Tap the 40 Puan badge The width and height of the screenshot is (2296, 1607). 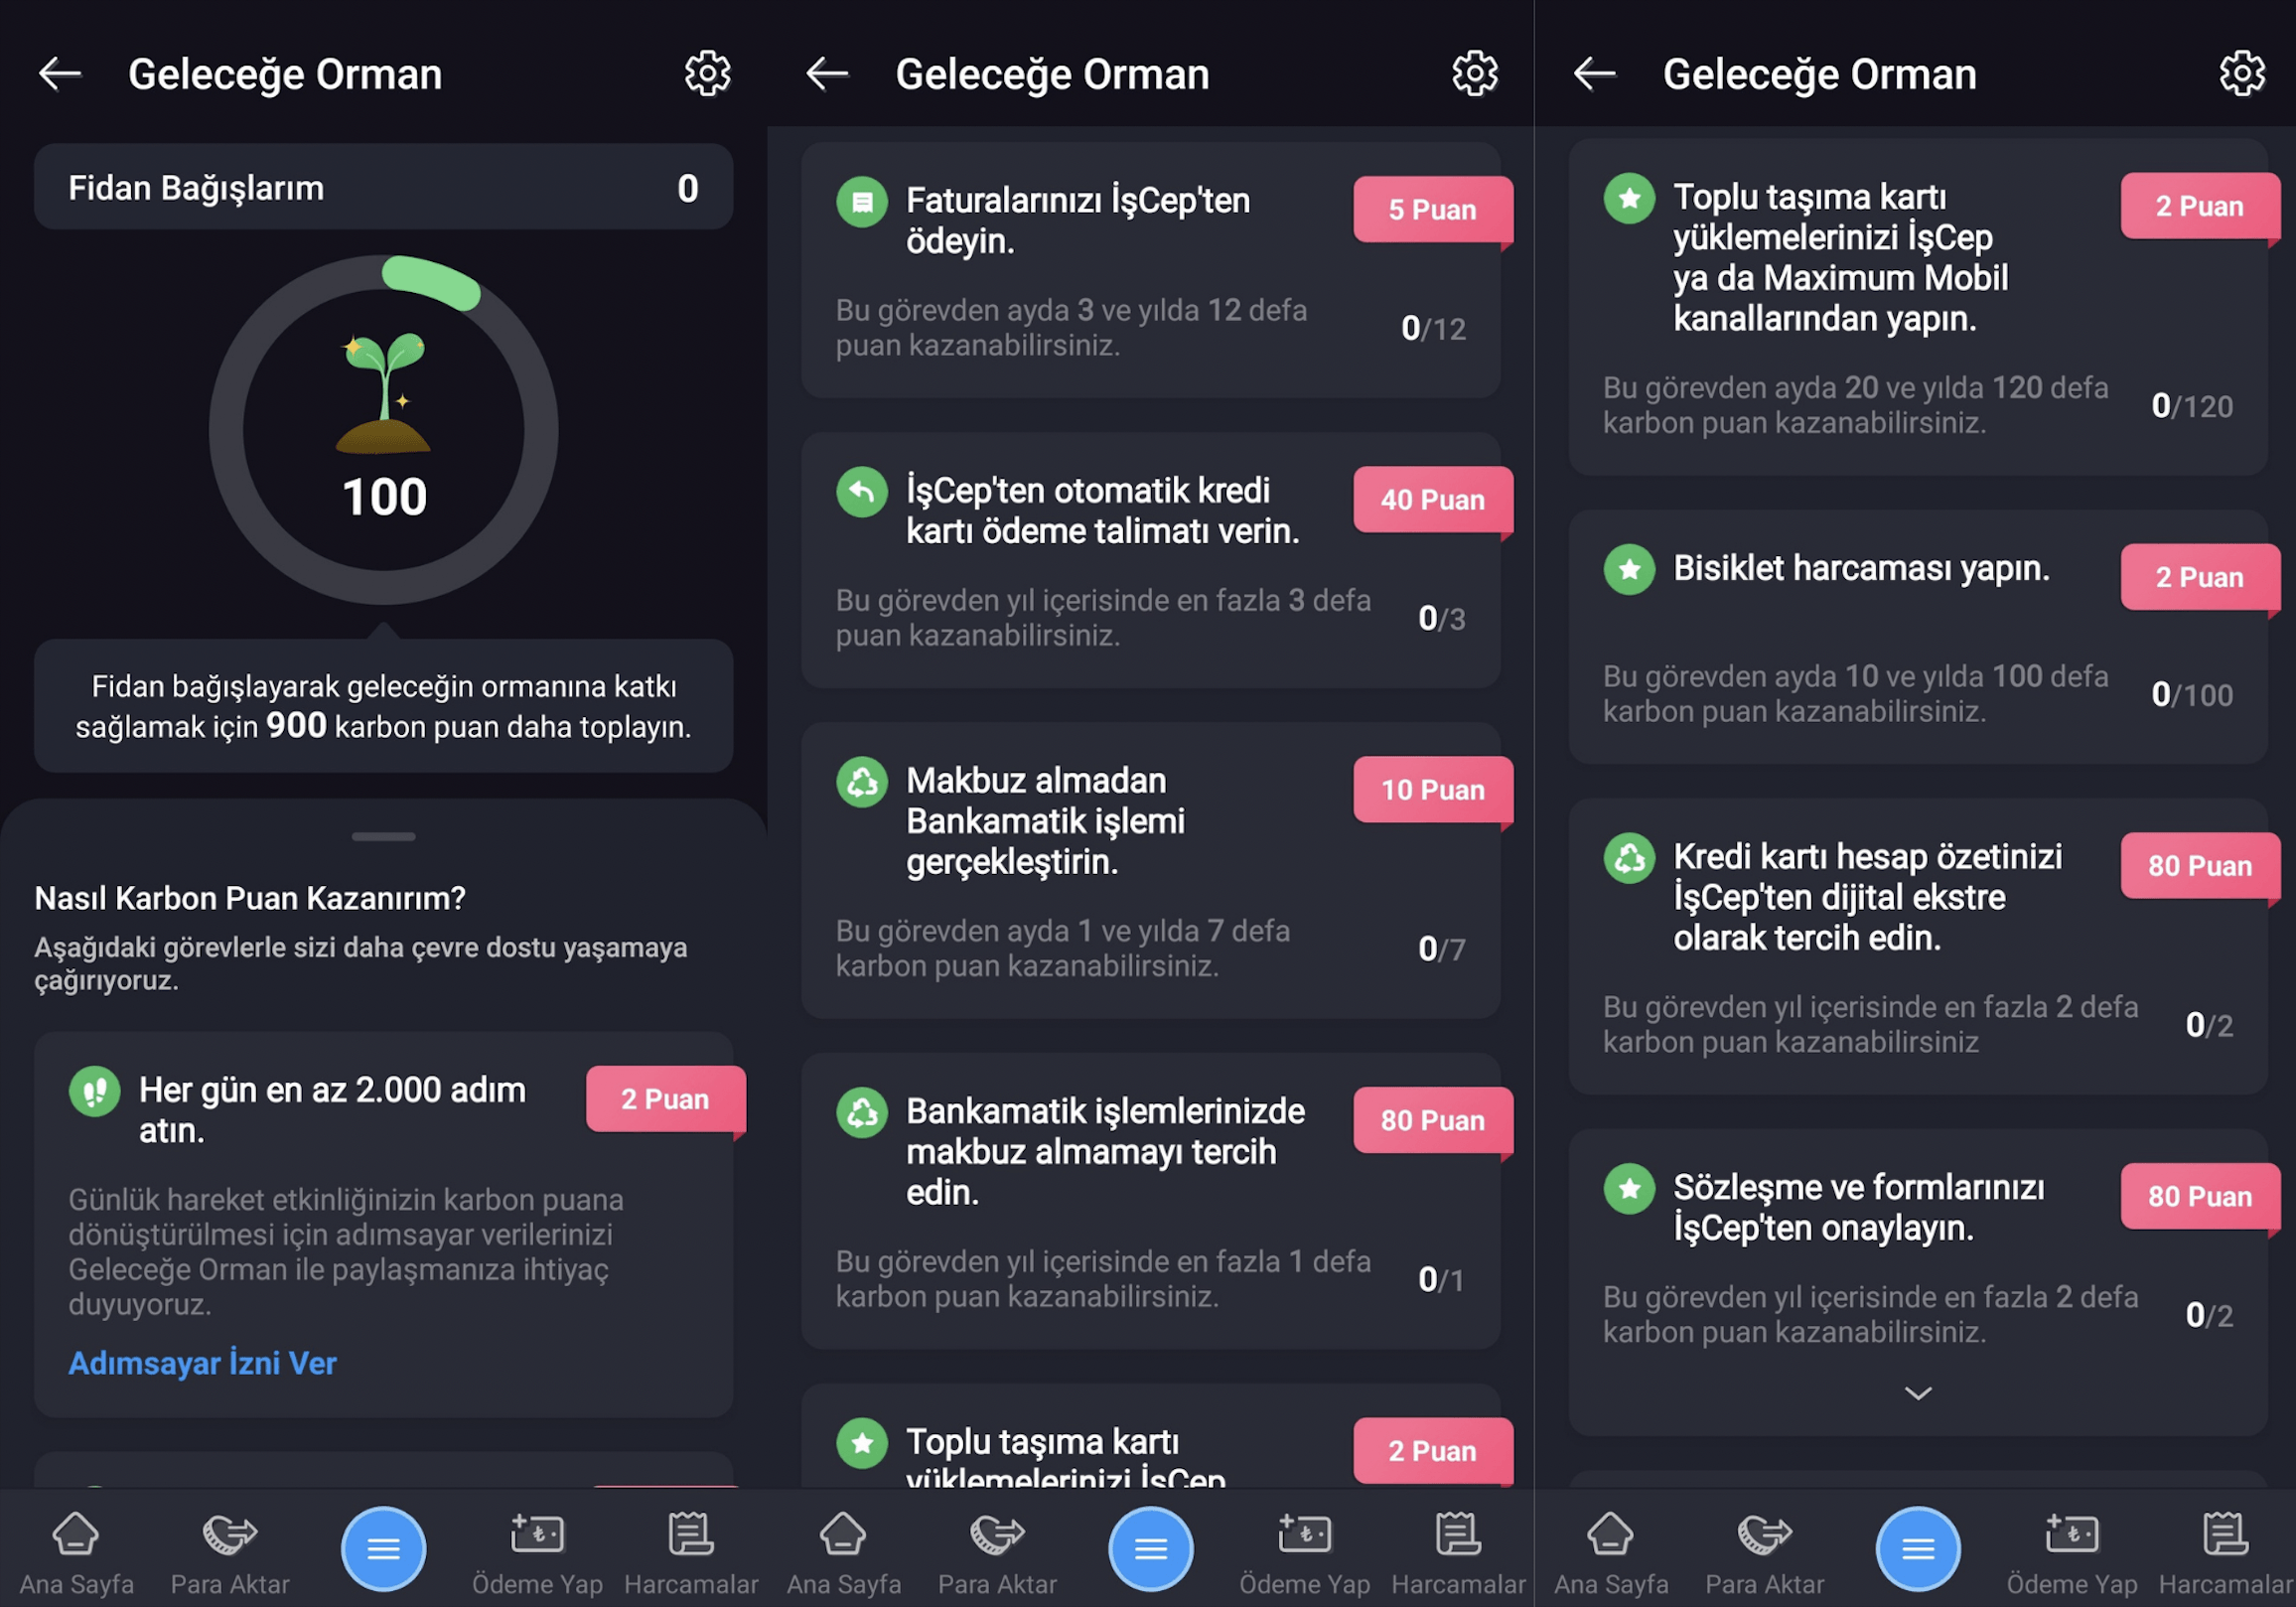(x=1432, y=500)
